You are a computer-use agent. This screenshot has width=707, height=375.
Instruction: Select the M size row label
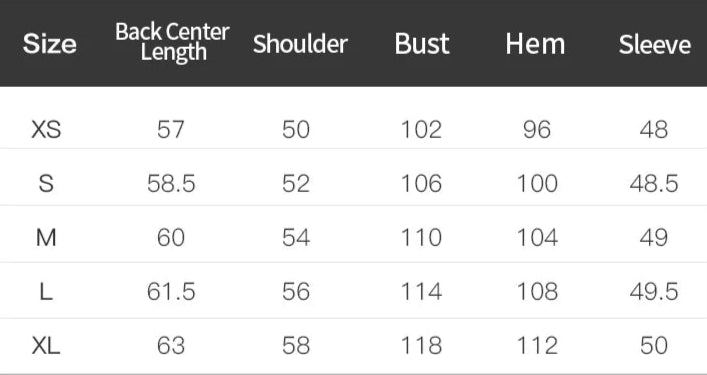pos(46,238)
